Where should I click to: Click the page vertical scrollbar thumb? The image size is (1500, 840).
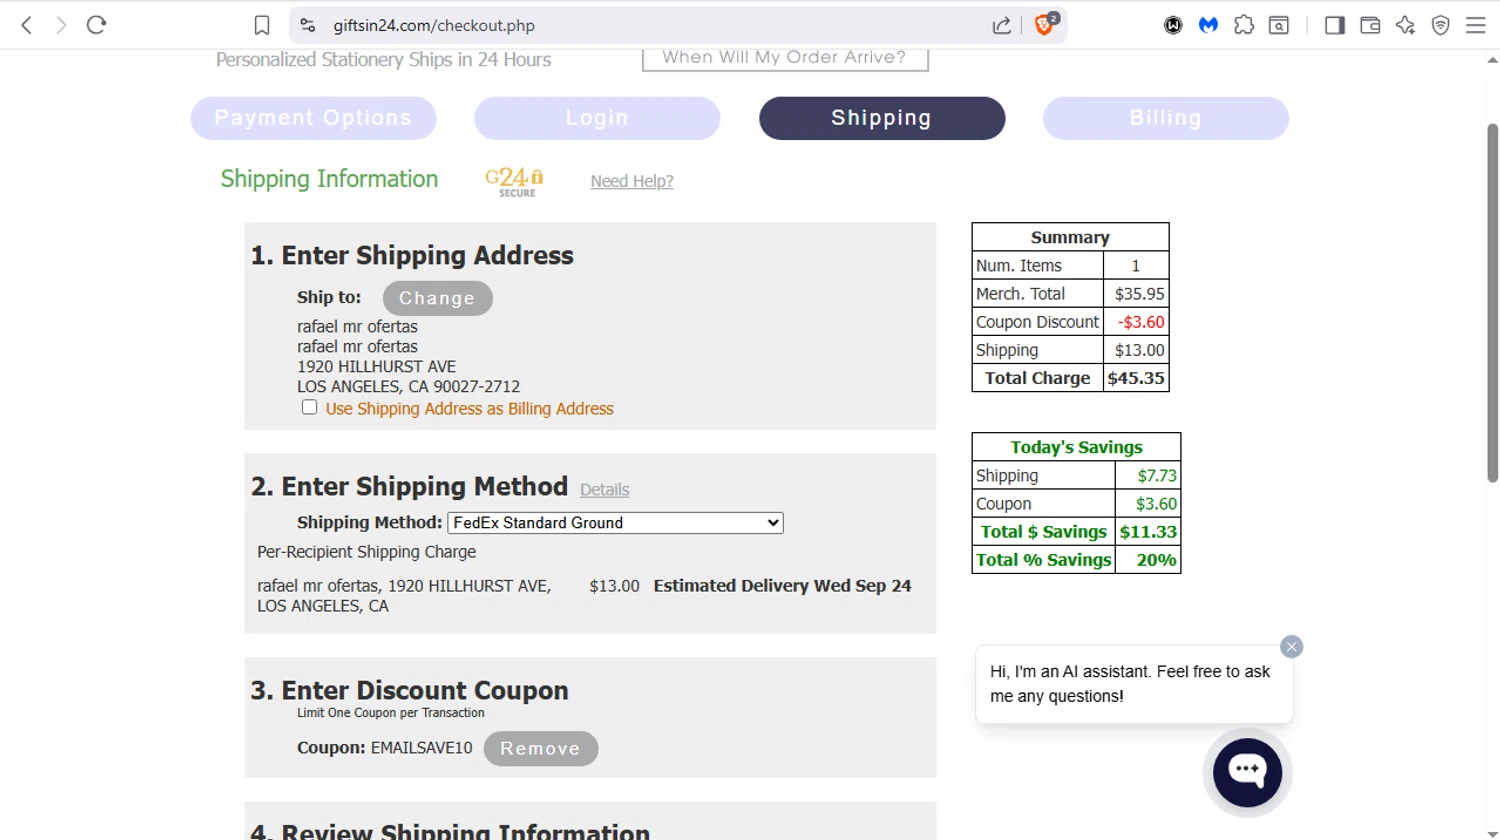click(1492, 303)
